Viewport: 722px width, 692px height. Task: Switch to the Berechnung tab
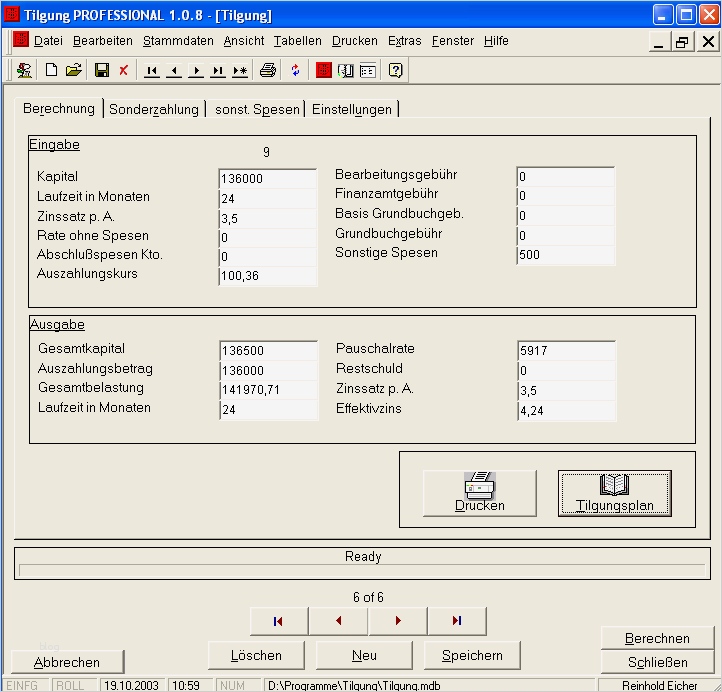[59, 109]
